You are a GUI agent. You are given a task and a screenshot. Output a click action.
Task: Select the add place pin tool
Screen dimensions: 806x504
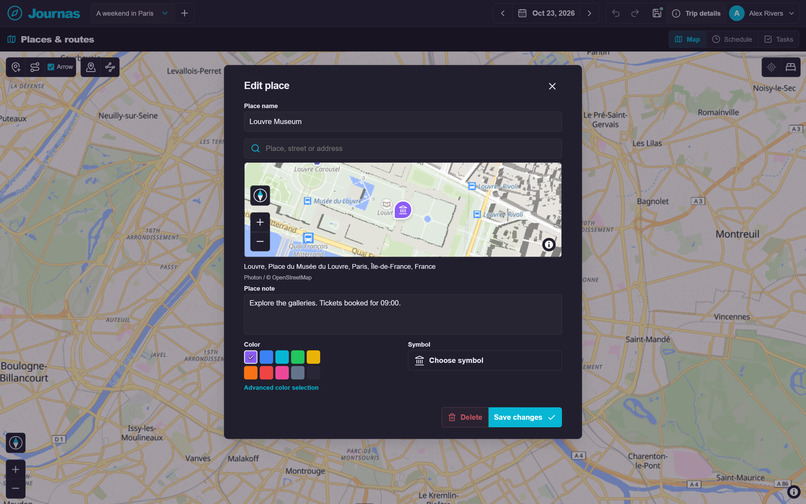click(16, 67)
